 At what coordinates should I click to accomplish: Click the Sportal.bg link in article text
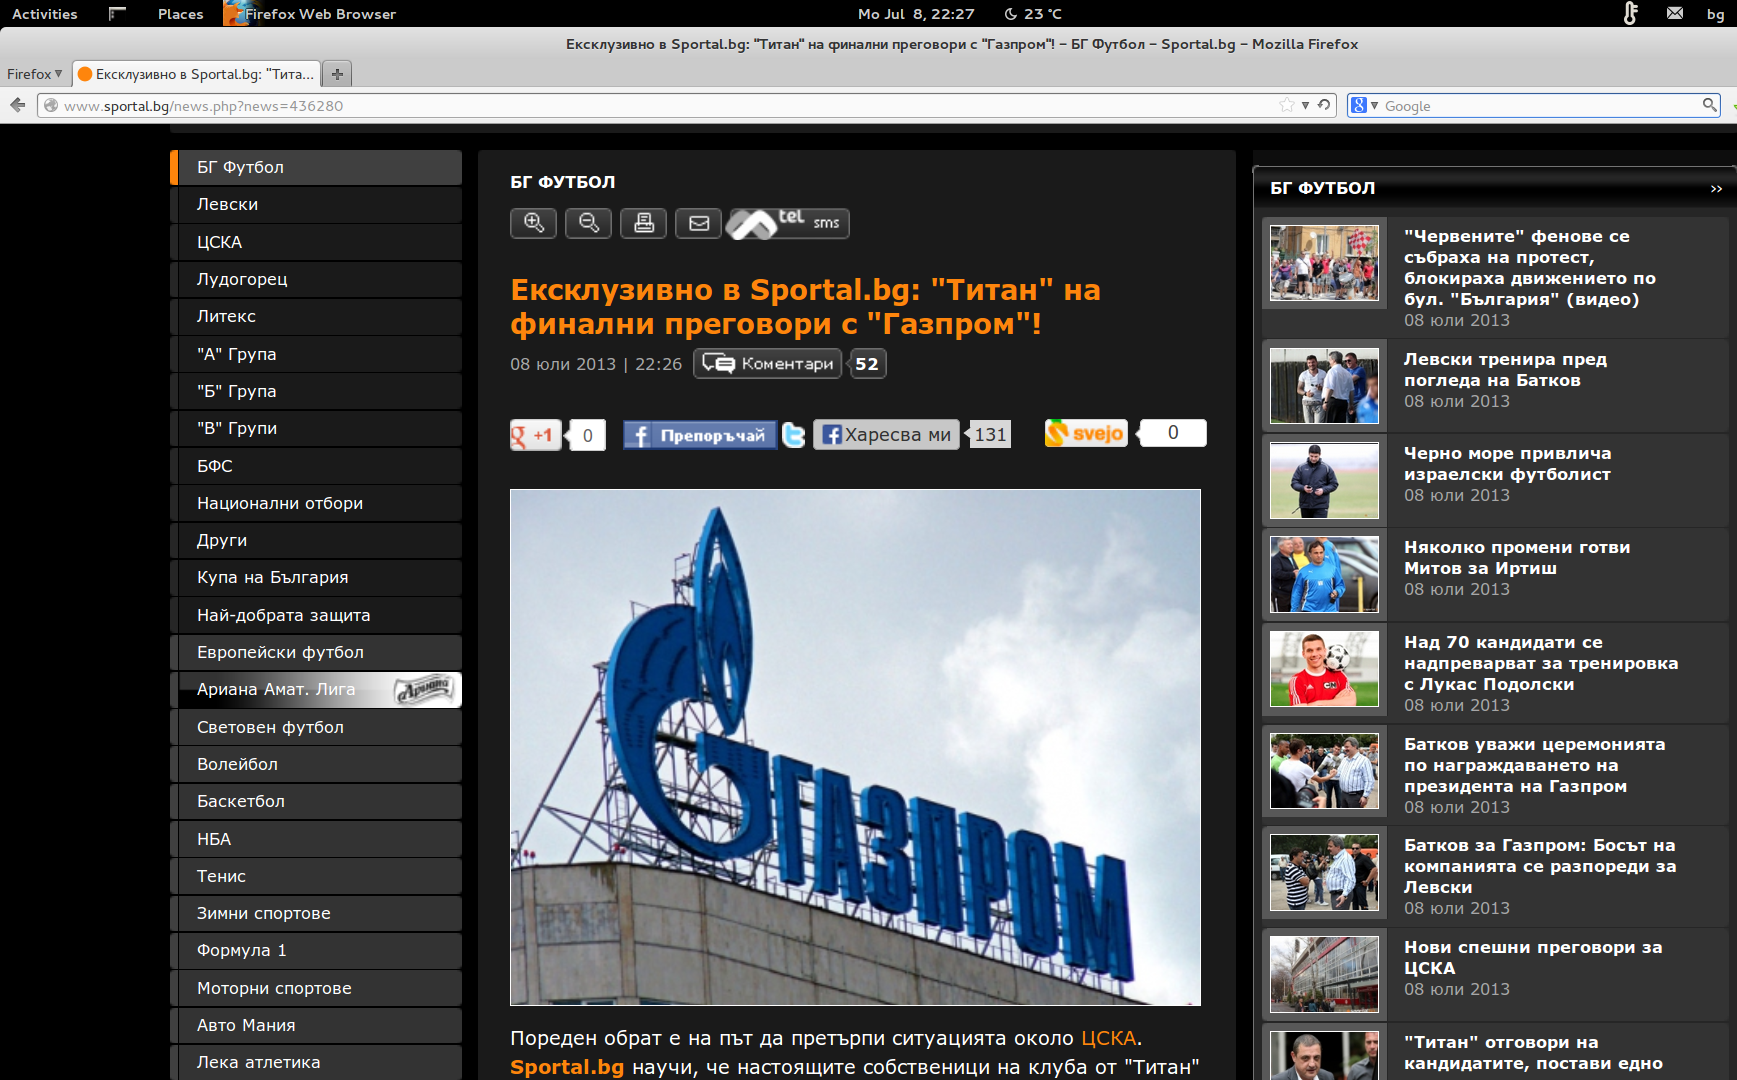pos(567,1067)
